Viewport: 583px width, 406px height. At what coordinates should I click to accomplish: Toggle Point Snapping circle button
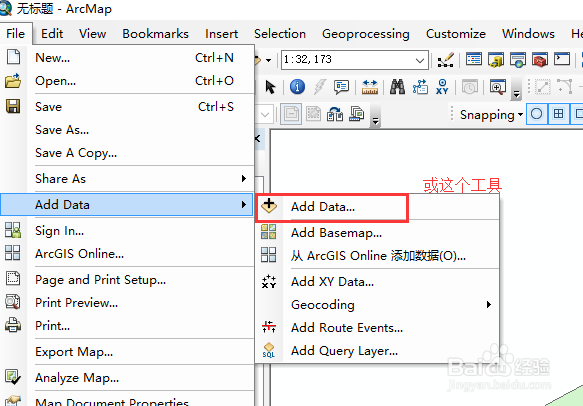tap(537, 114)
